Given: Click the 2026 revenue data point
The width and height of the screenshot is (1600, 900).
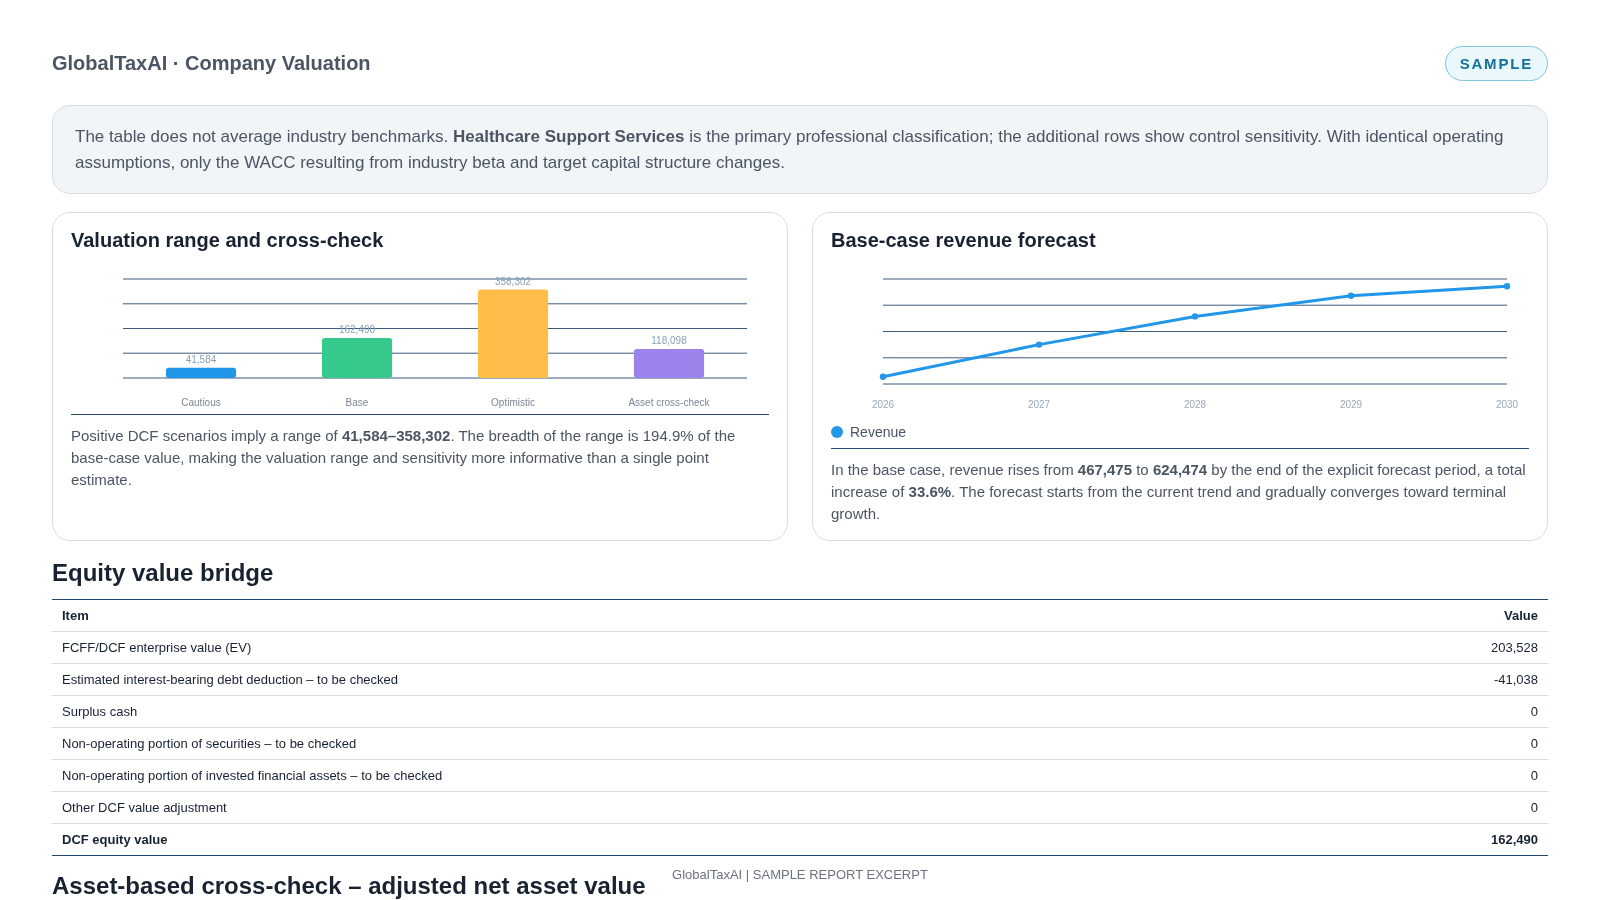Looking at the screenshot, I should (883, 377).
